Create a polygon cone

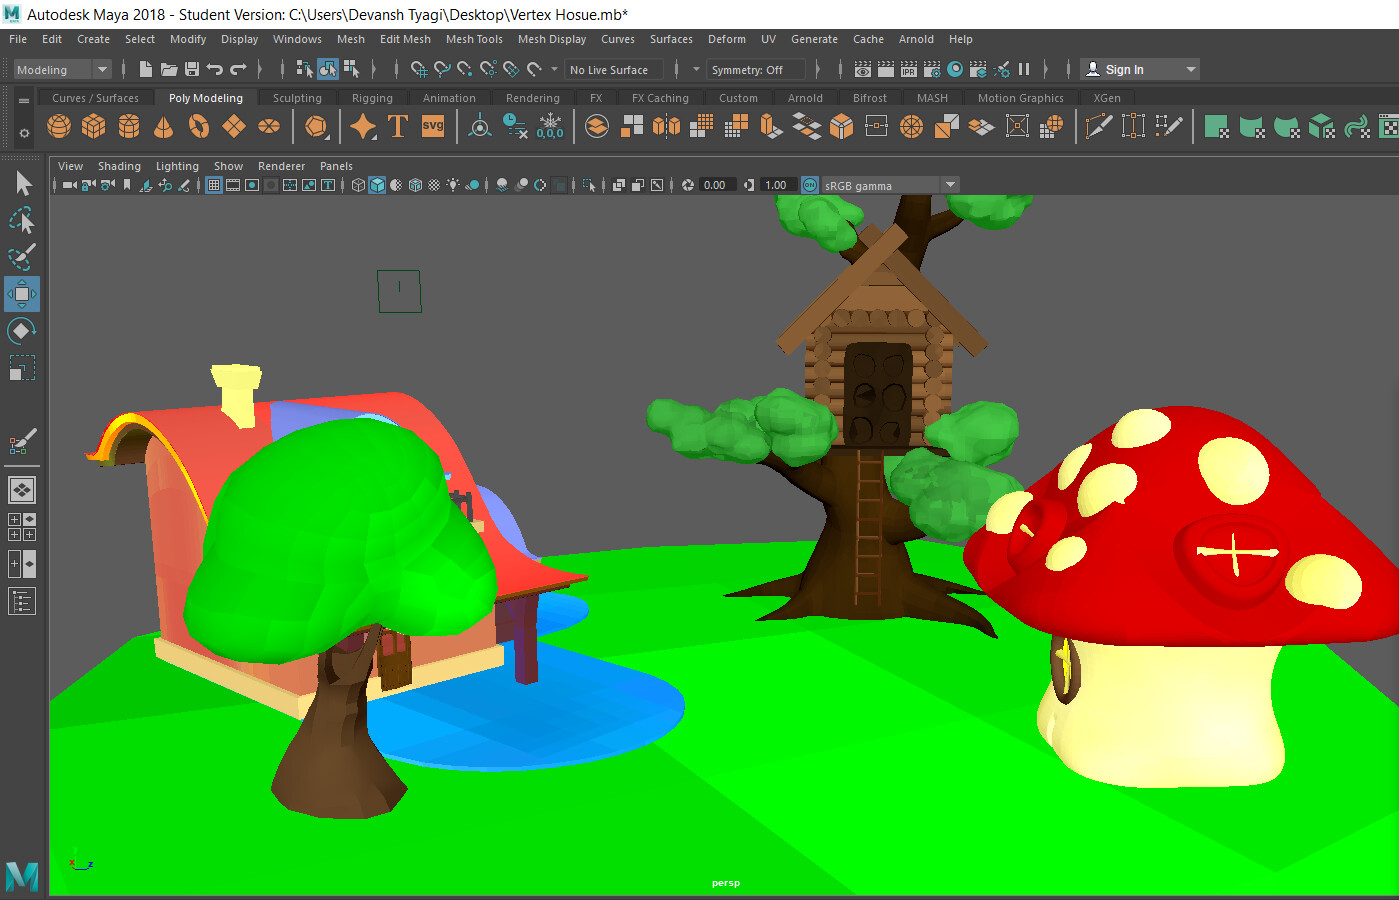coord(161,126)
